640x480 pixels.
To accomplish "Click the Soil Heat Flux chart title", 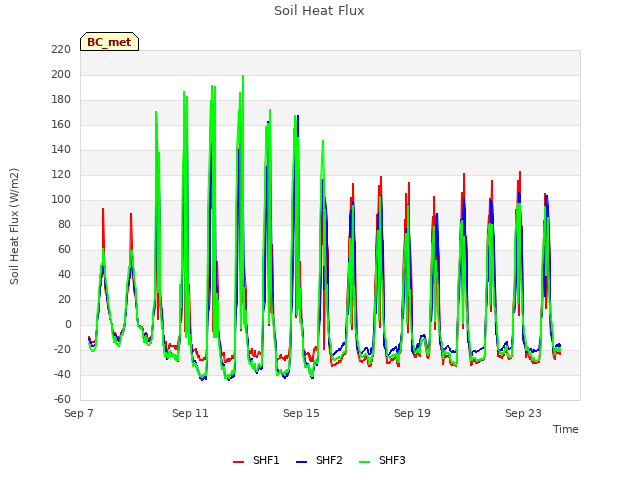I will click(x=319, y=11).
